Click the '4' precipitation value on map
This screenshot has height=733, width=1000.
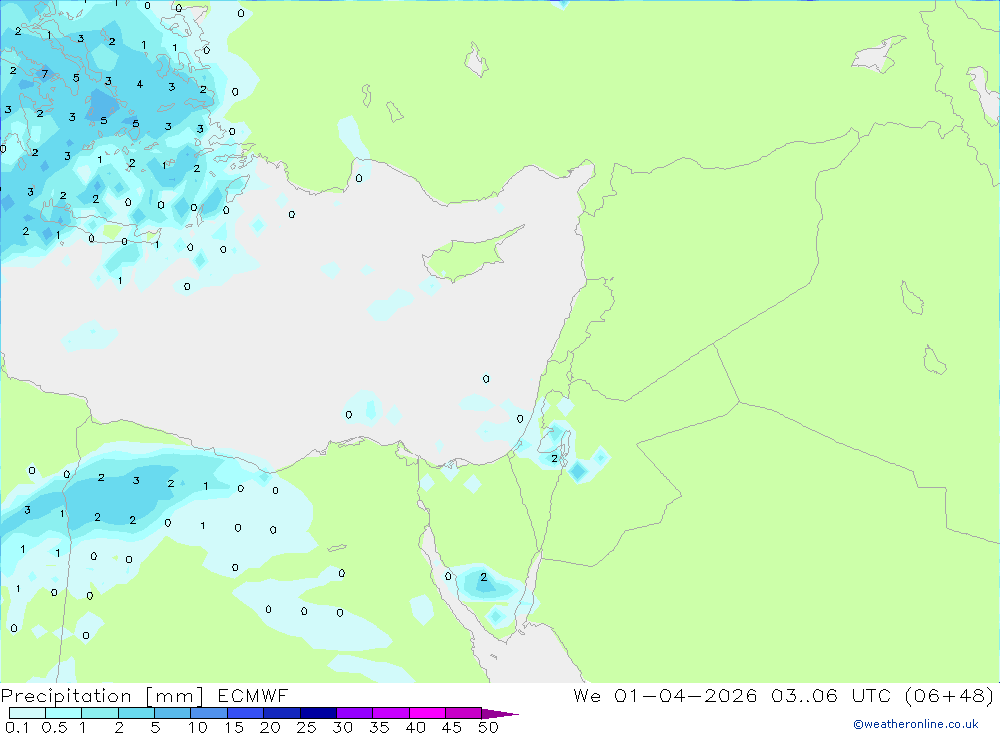click(x=140, y=84)
